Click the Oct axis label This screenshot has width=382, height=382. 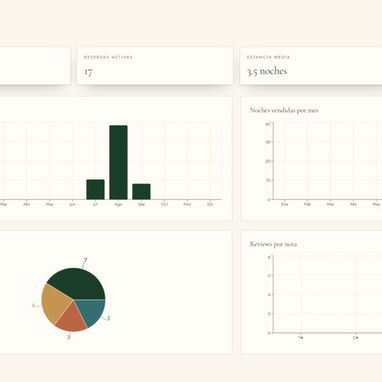[164, 204]
